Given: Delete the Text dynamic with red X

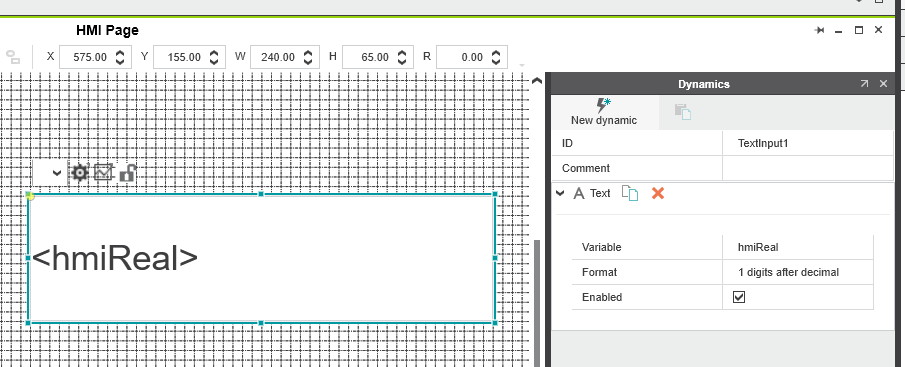Looking at the screenshot, I should 657,193.
